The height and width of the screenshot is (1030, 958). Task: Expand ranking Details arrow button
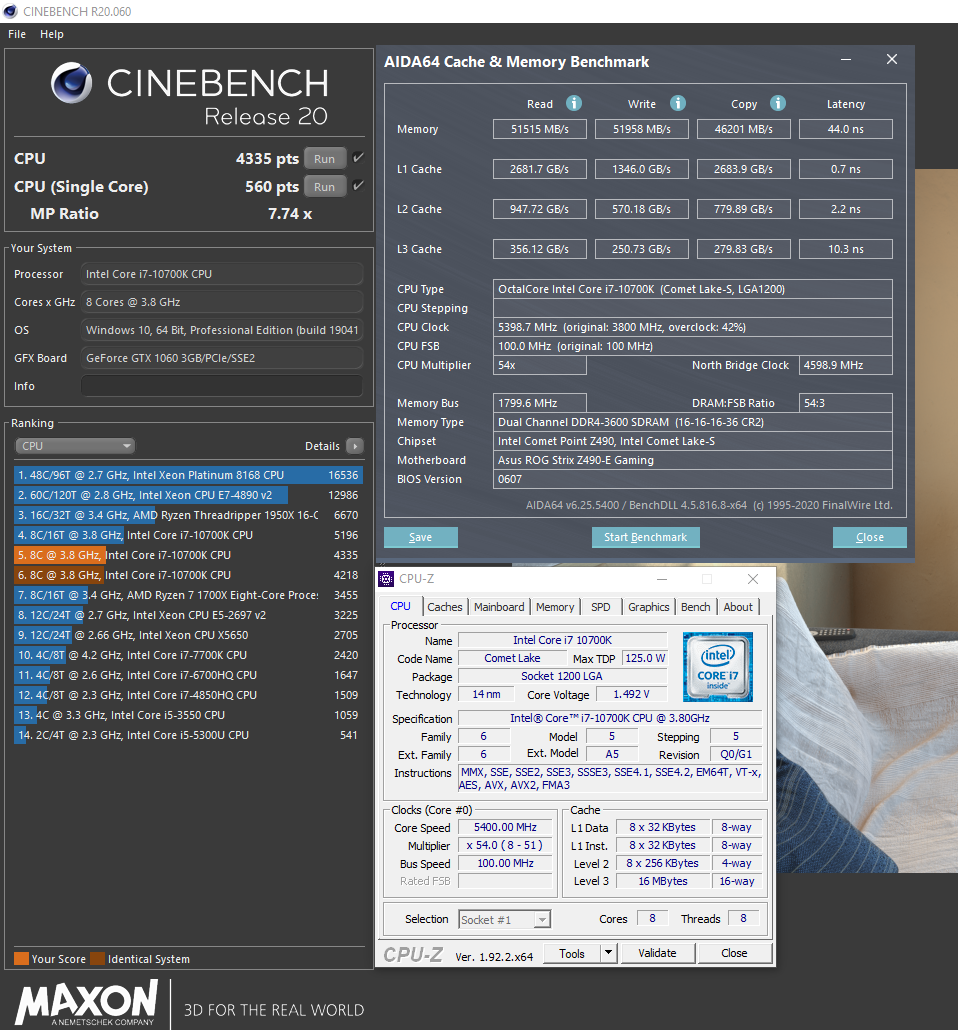[x=355, y=446]
